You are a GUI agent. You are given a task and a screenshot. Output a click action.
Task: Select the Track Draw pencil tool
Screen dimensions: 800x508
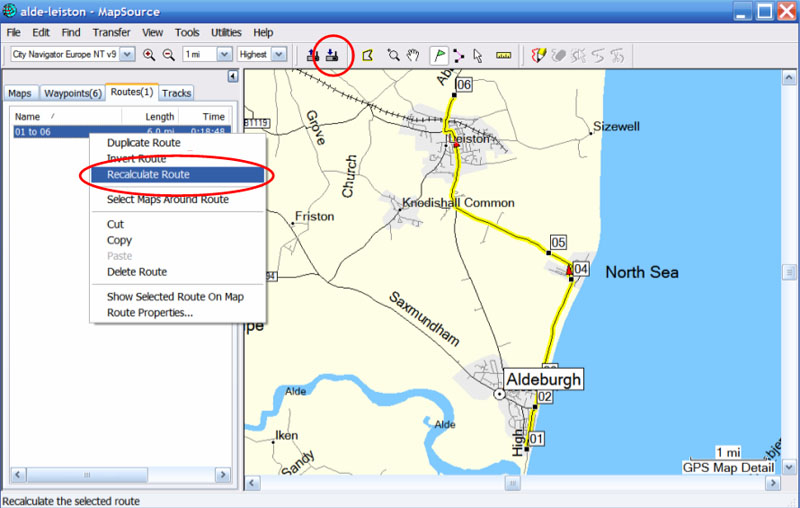539,55
